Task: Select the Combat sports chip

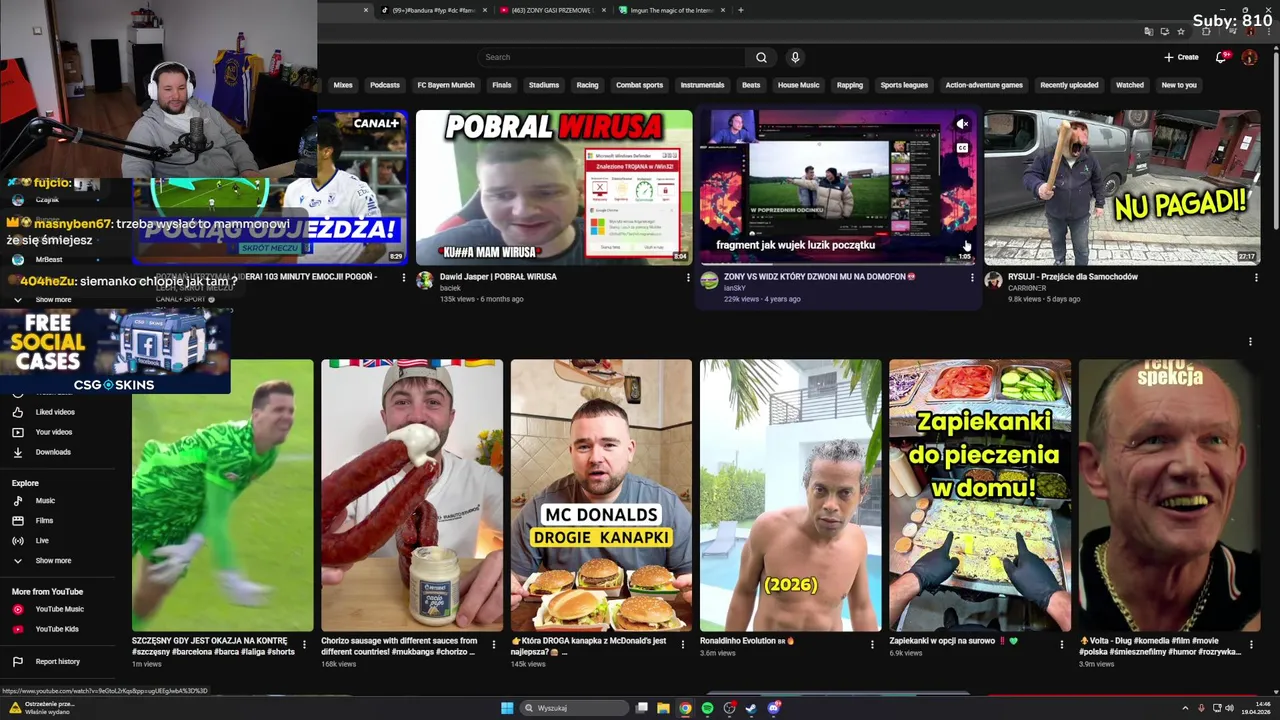Action: 640,85
